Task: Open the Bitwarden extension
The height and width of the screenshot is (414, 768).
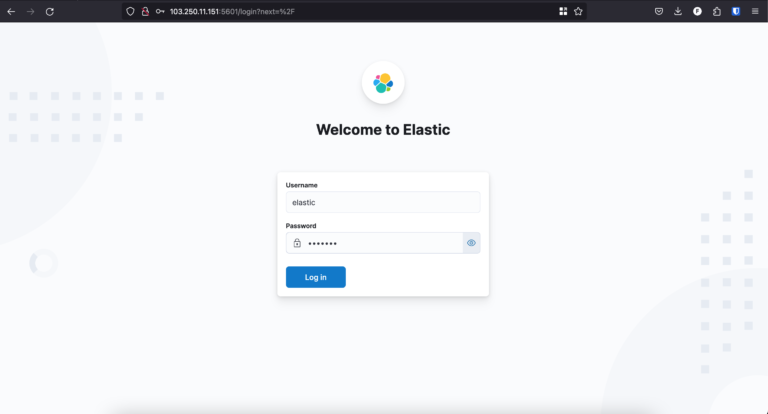Action: tap(736, 11)
